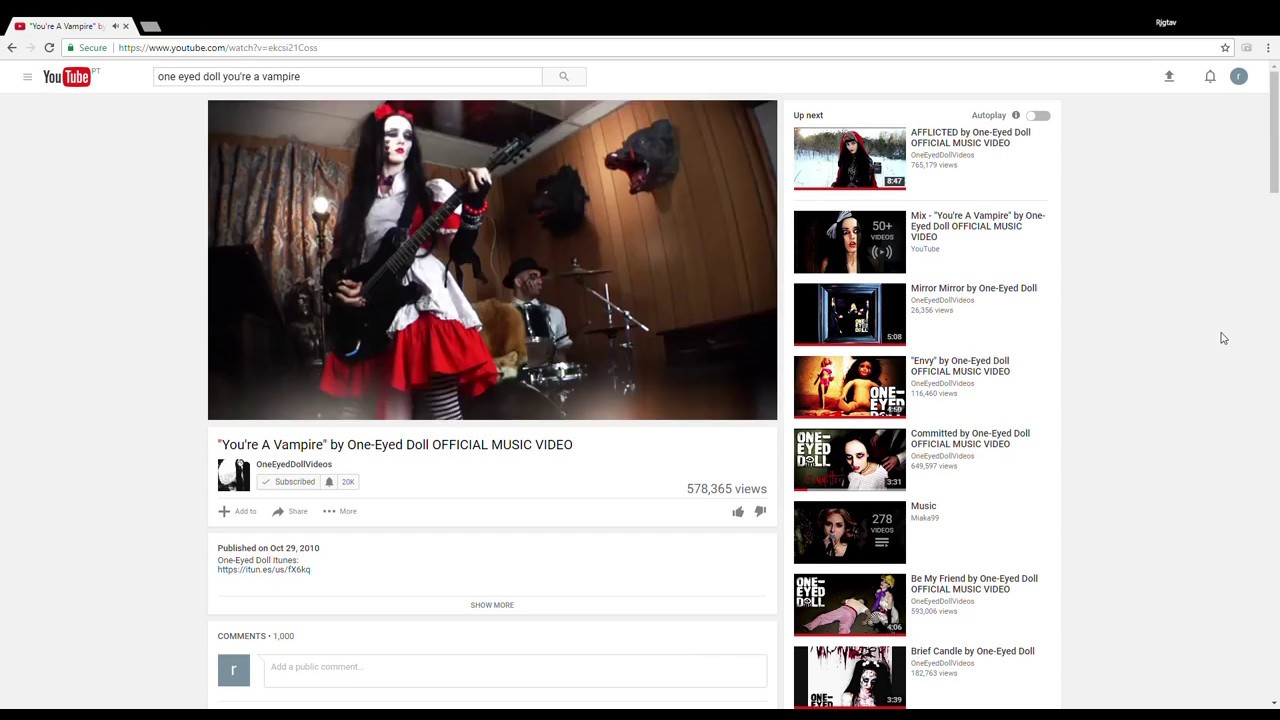This screenshot has width=1280, height=720.
Task: Open the Music 278 videos playlist thumbnail
Action: pos(850,532)
